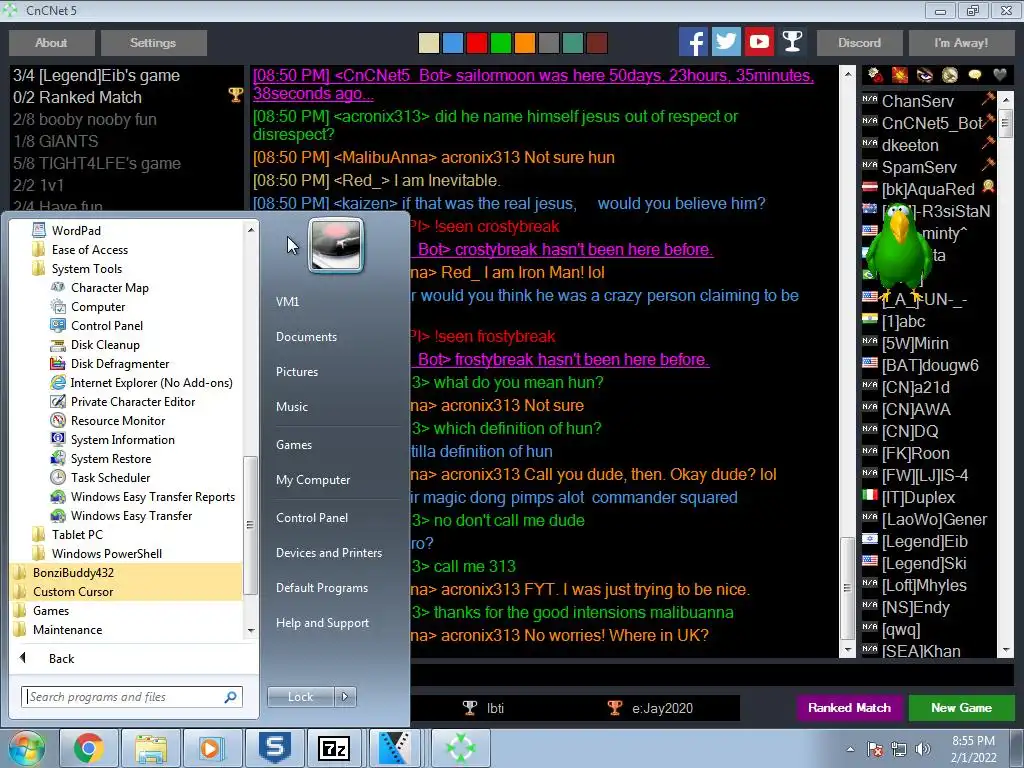Viewport: 1024px width, 768px height.
Task: Launch Task Scheduler
Action: pyautogui.click(x=110, y=477)
